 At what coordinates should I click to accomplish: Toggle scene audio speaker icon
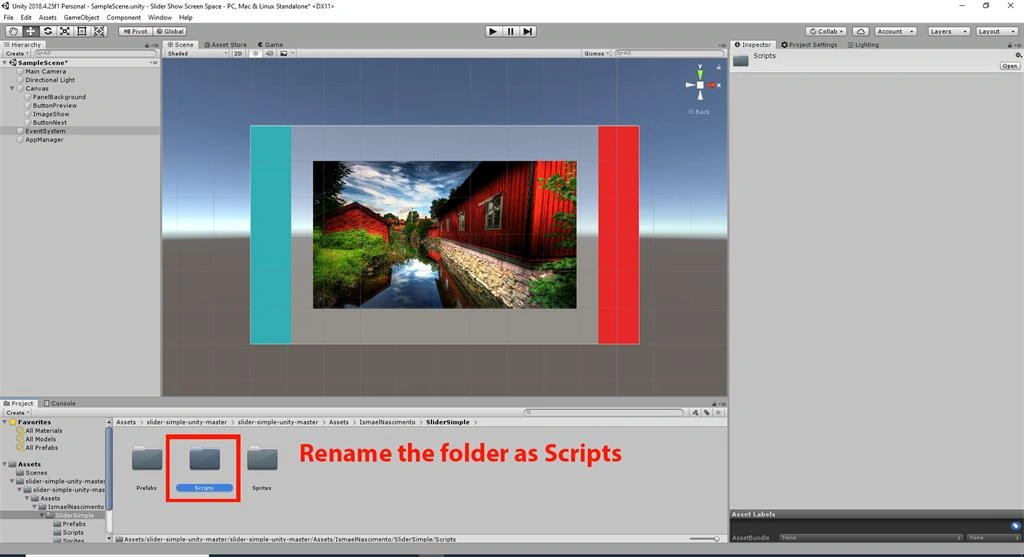tap(269, 54)
